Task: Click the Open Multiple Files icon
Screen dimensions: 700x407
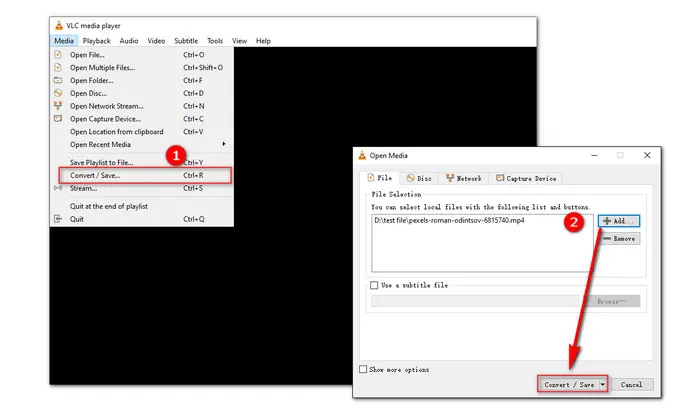Action: coord(58,67)
